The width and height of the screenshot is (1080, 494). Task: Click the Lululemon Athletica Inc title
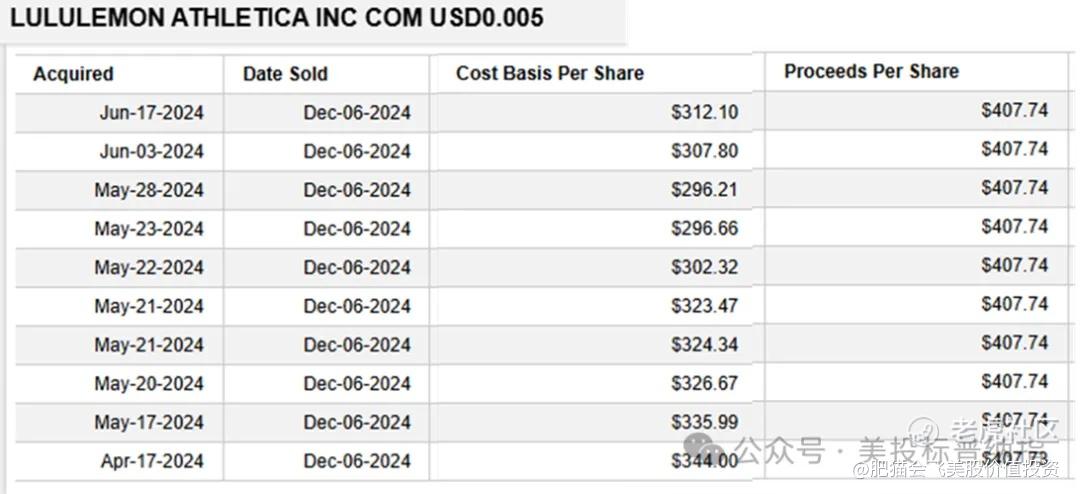click(x=277, y=18)
